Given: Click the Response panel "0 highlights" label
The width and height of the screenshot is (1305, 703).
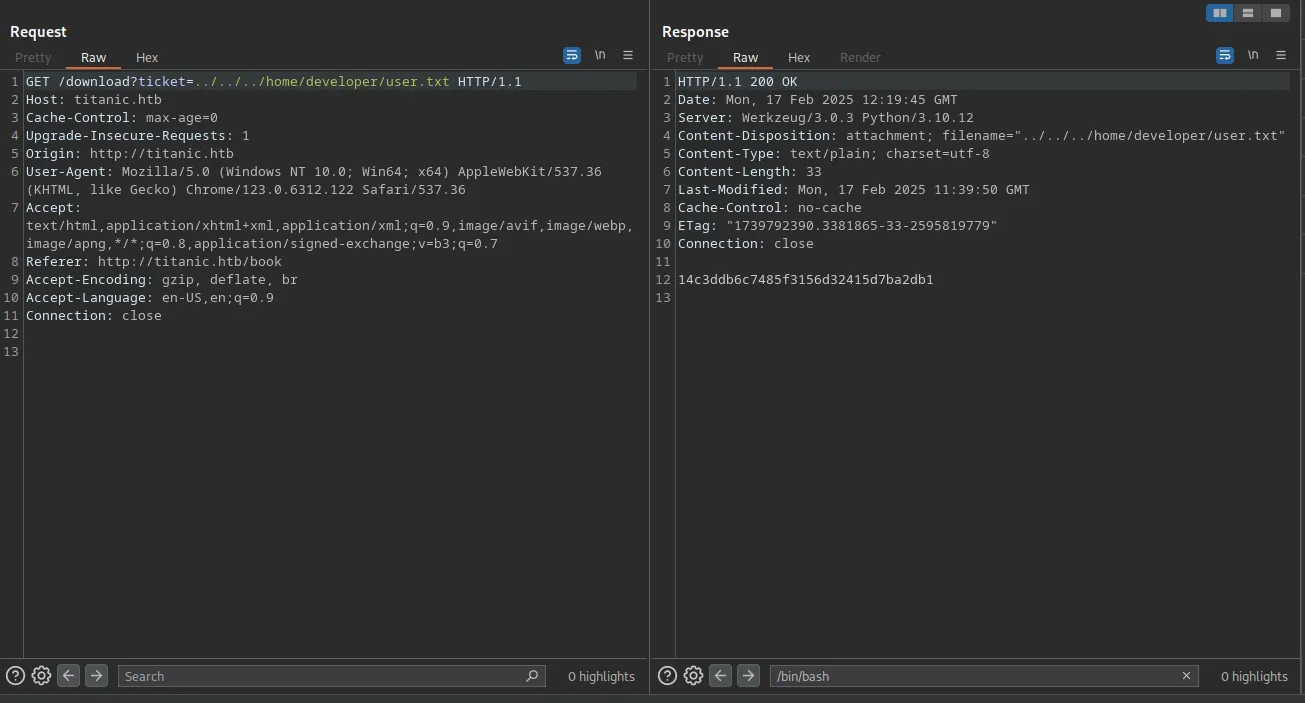Looking at the screenshot, I should (x=1254, y=677).
